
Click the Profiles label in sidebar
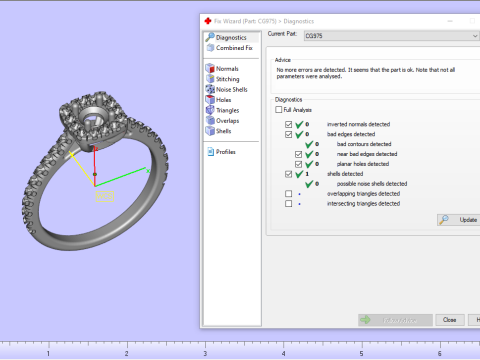pos(226,152)
